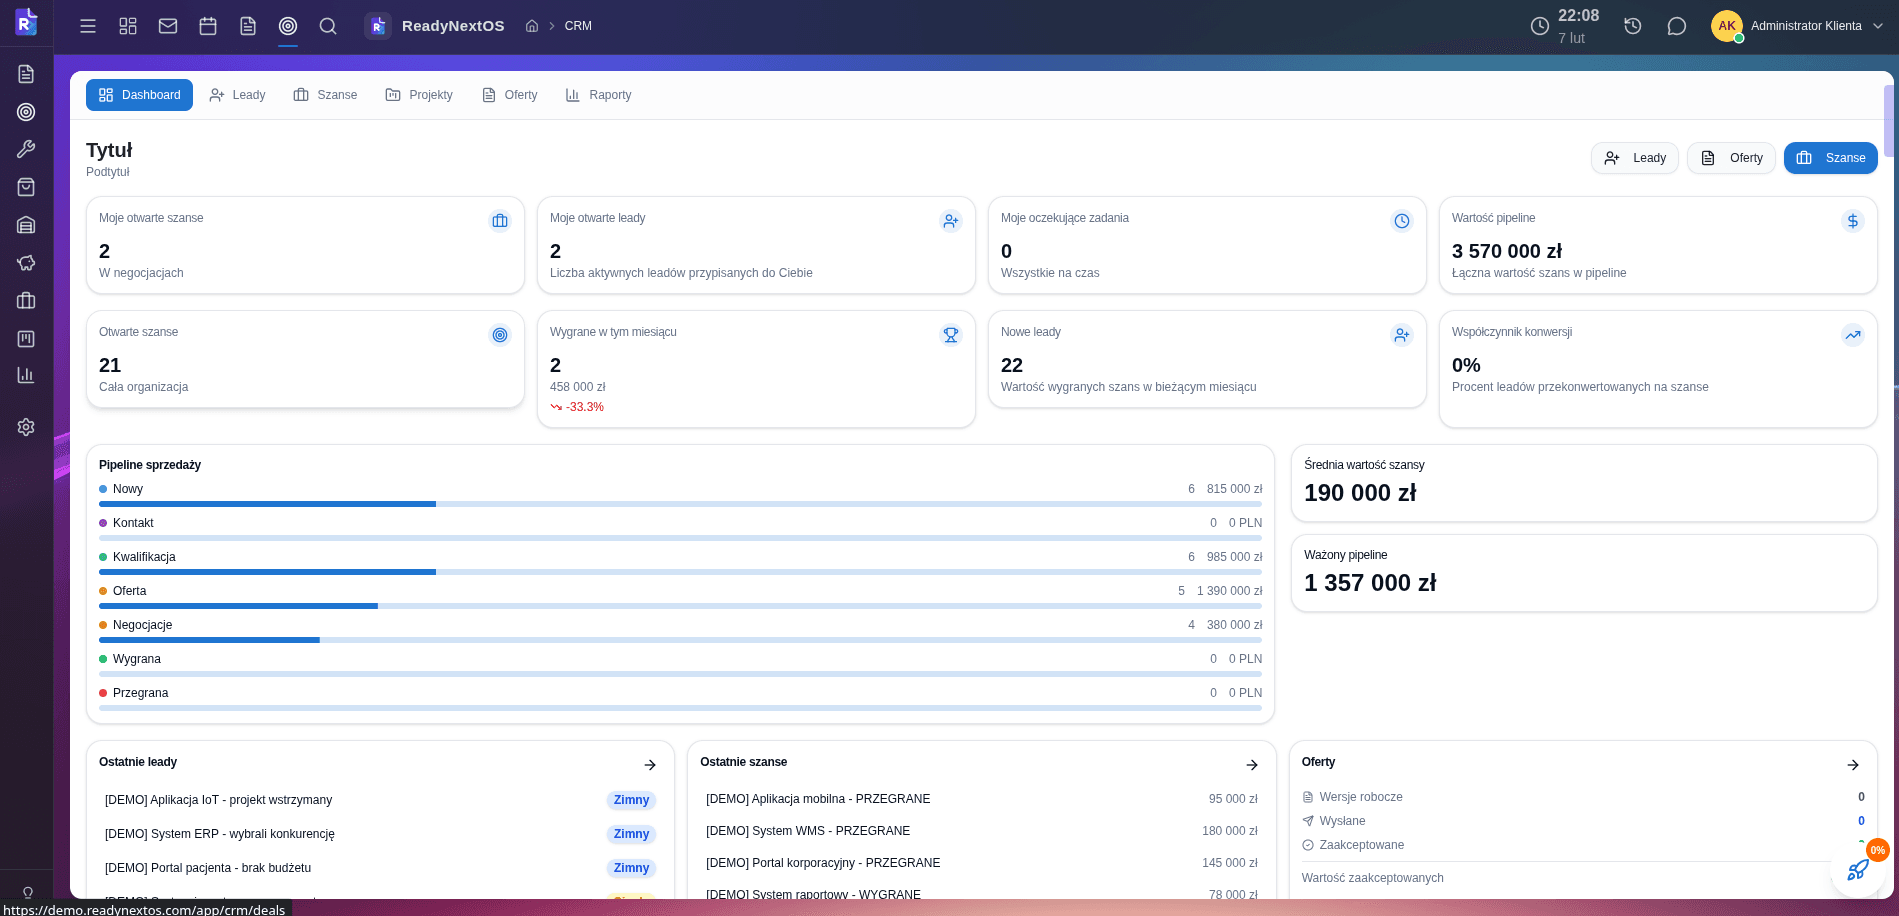Screen dimensions: 1899x916
Task: Open the Calendar icon in top bar
Action: 207,26
